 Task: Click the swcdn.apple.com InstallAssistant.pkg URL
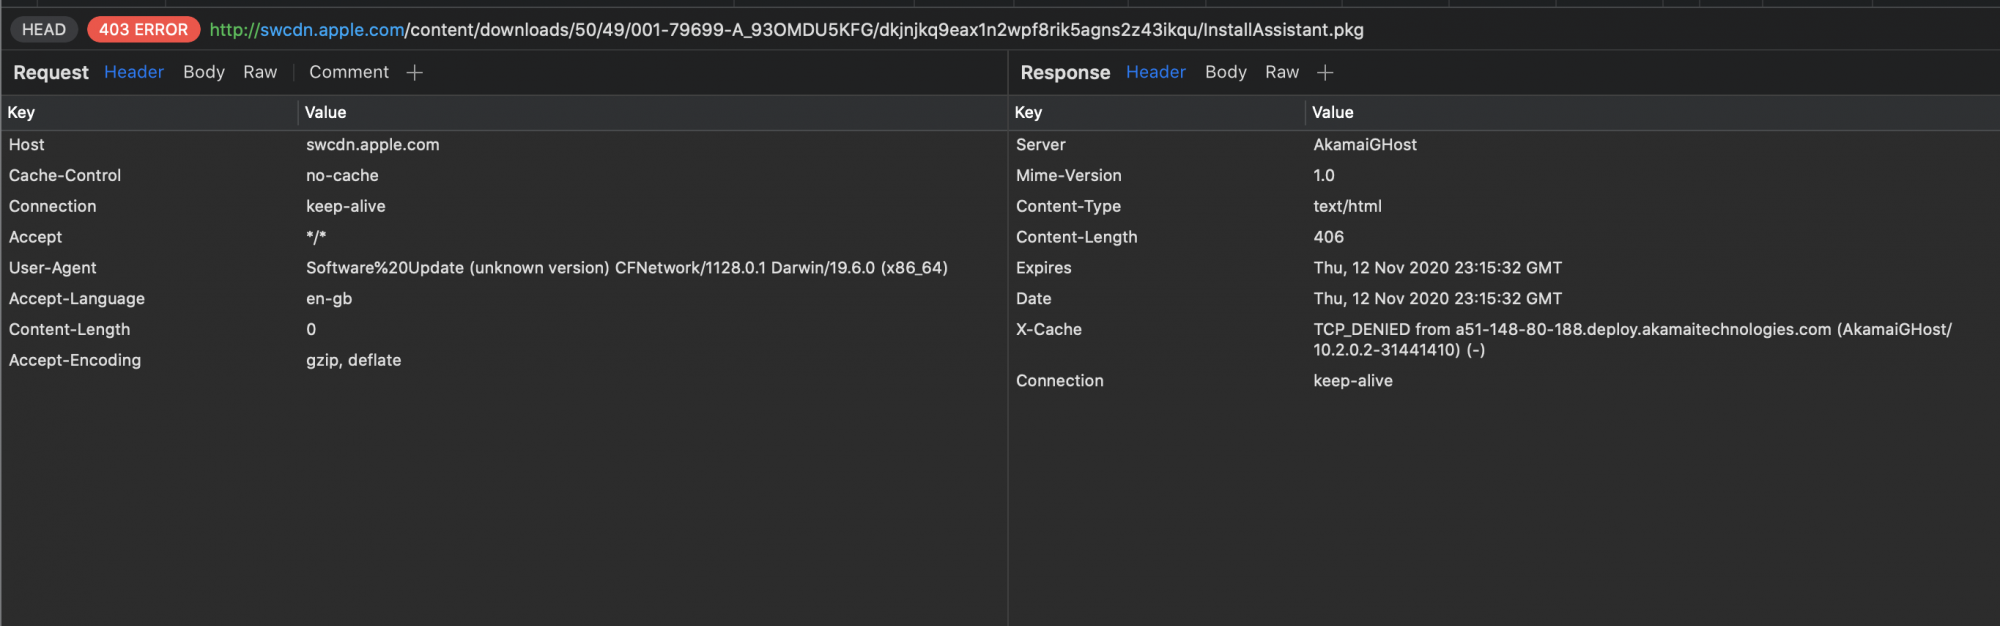[786, 30]
